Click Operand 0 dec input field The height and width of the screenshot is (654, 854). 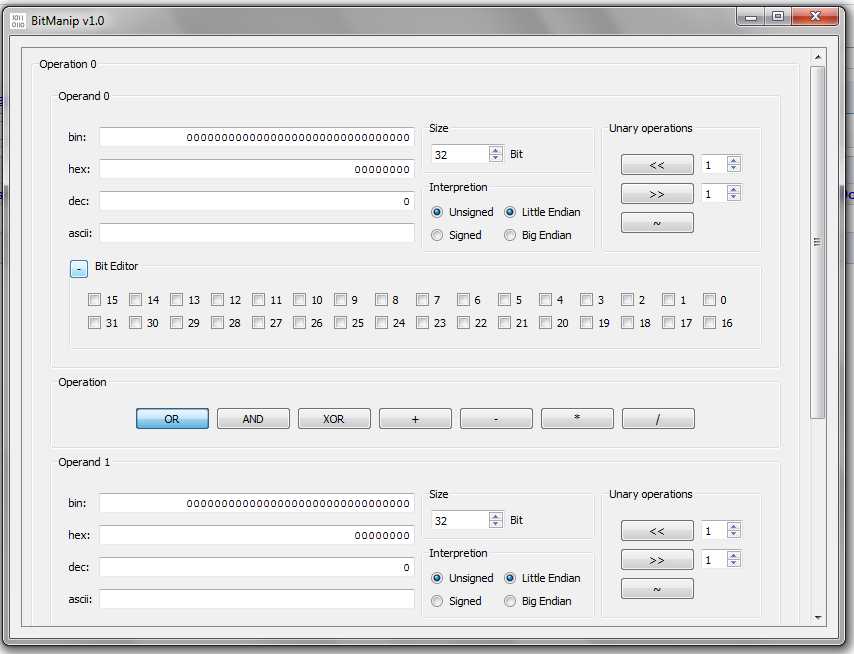[257, 201]
